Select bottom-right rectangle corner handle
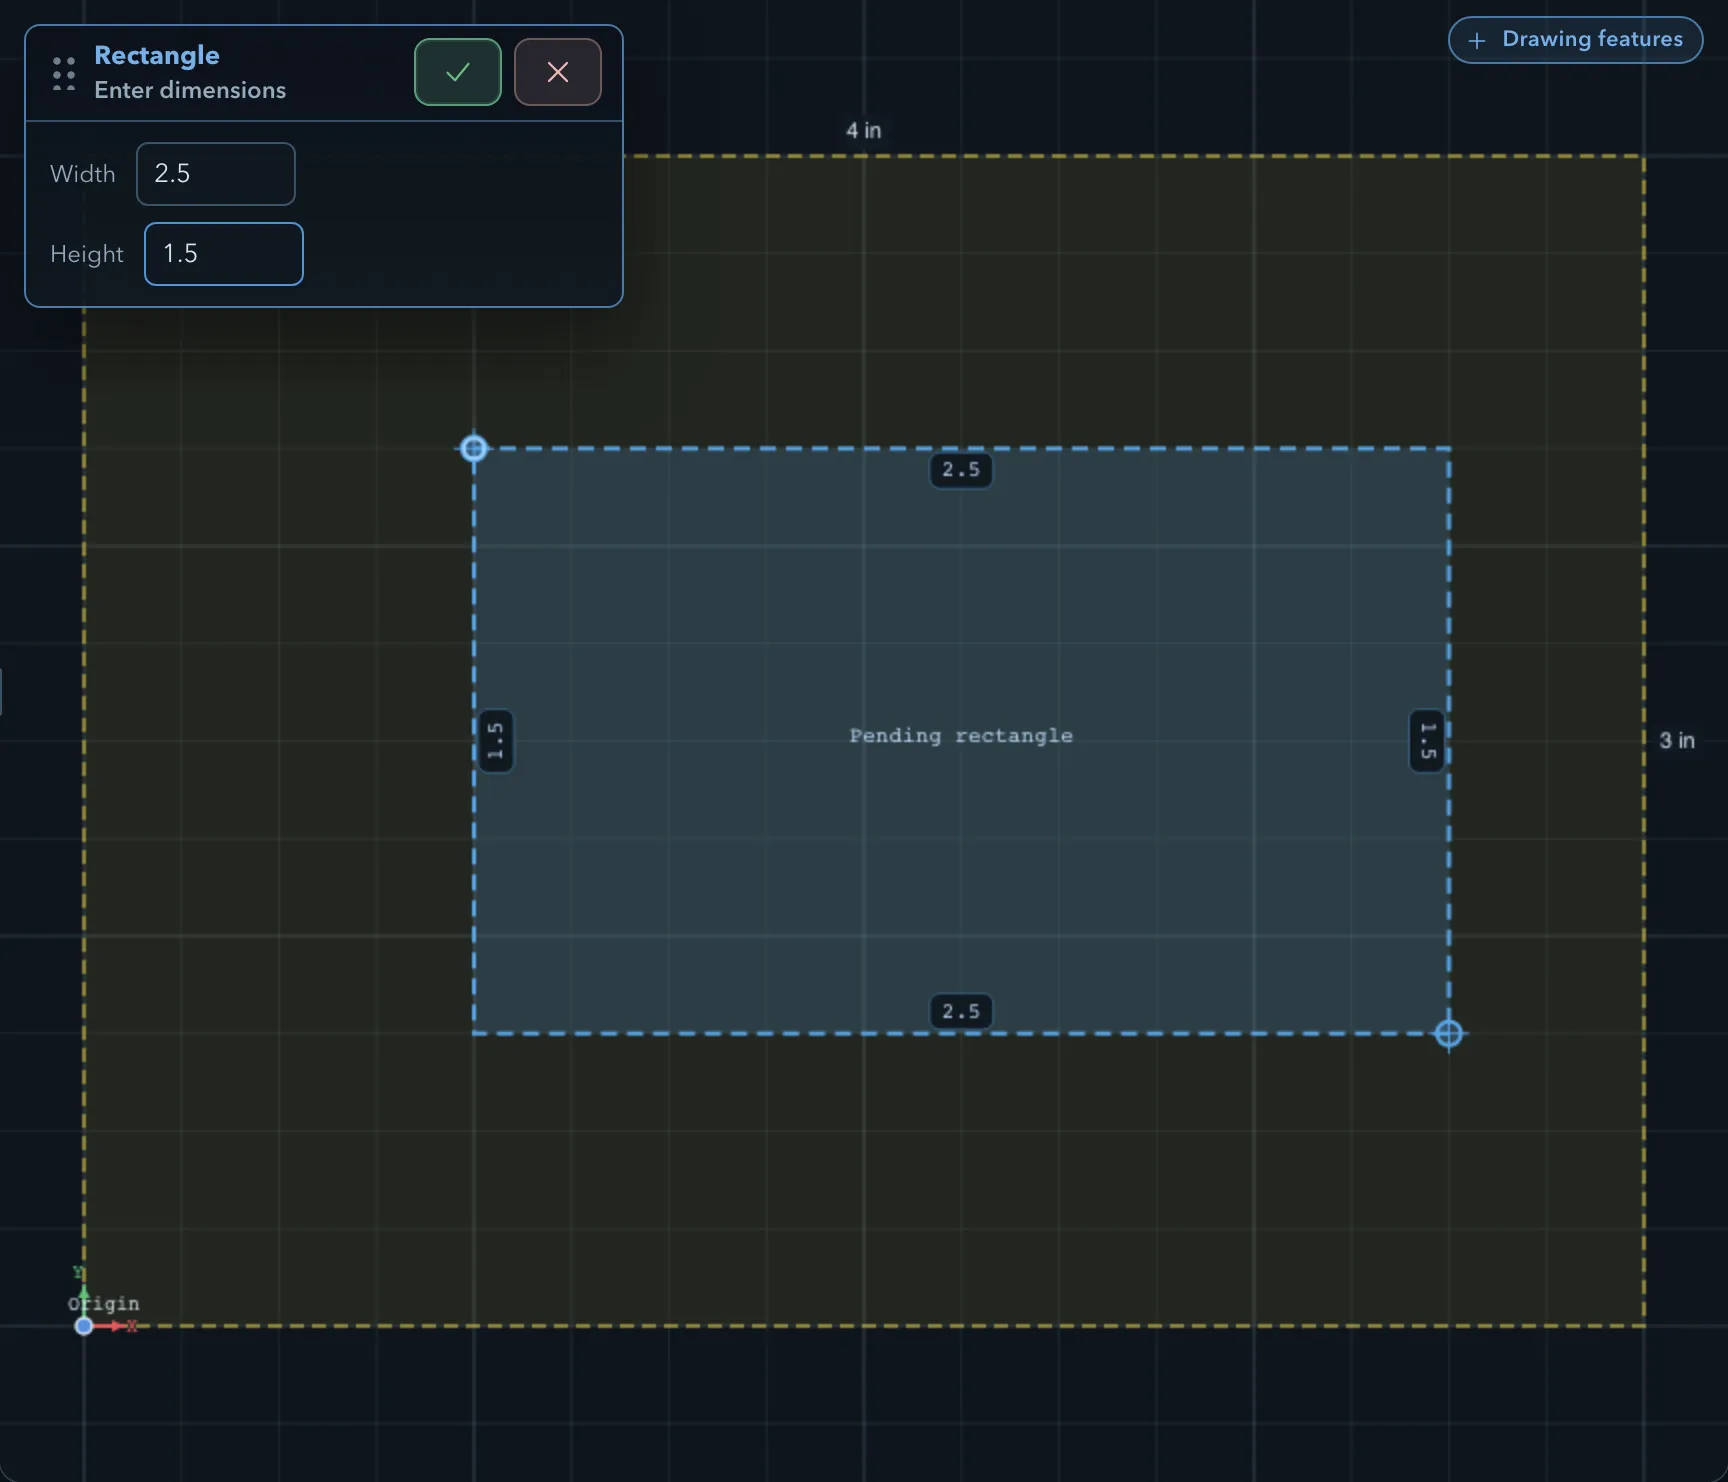This screenshot has height=1482, width=1728. (1449, 1033)
